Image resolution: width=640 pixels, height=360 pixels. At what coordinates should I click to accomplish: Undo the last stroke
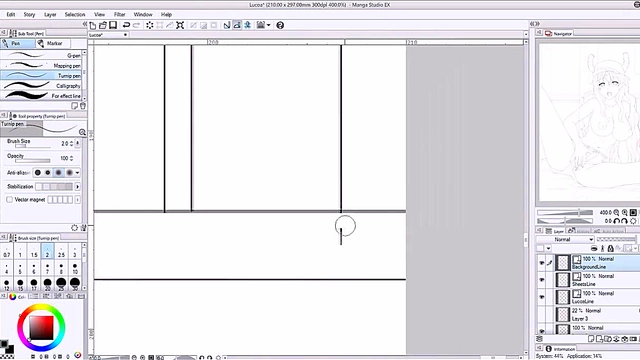click(127, 25)
